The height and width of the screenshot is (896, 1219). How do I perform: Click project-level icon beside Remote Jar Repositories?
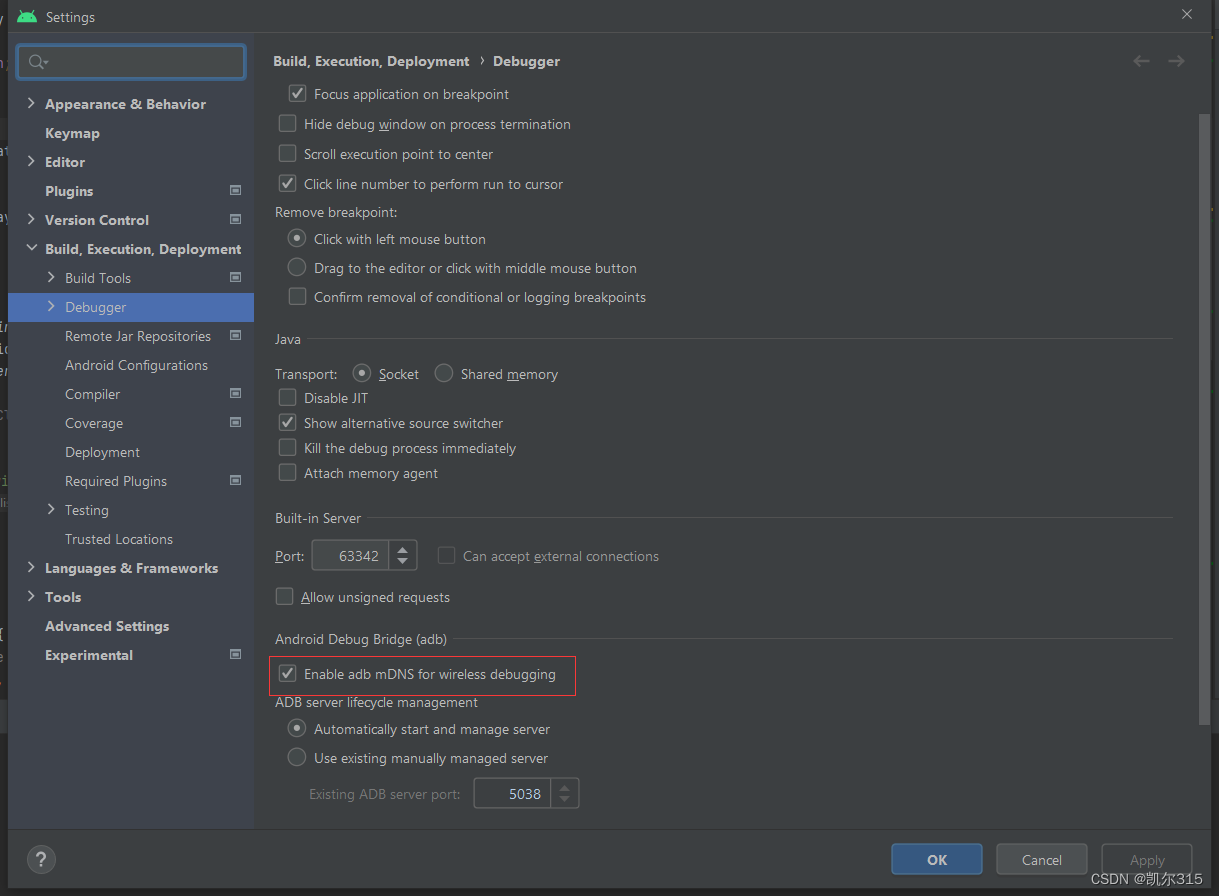tap(236, 335)
